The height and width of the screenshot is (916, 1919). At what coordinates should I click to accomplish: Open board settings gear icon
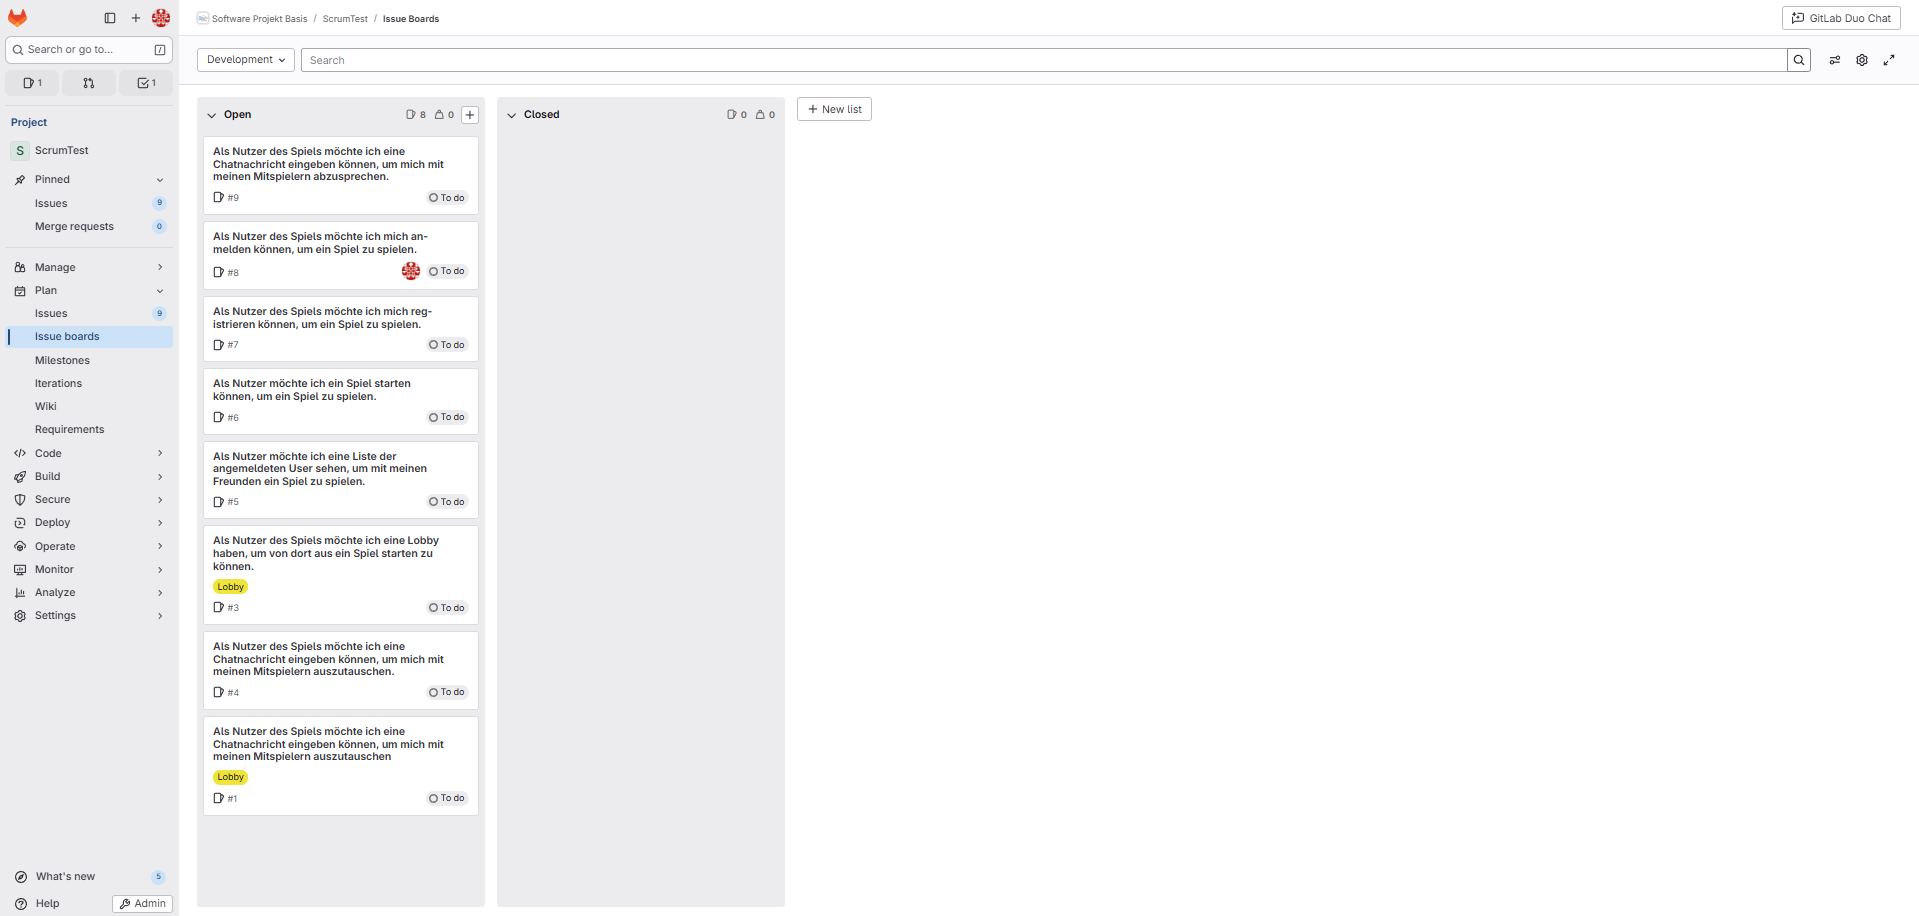point(1861,60)
